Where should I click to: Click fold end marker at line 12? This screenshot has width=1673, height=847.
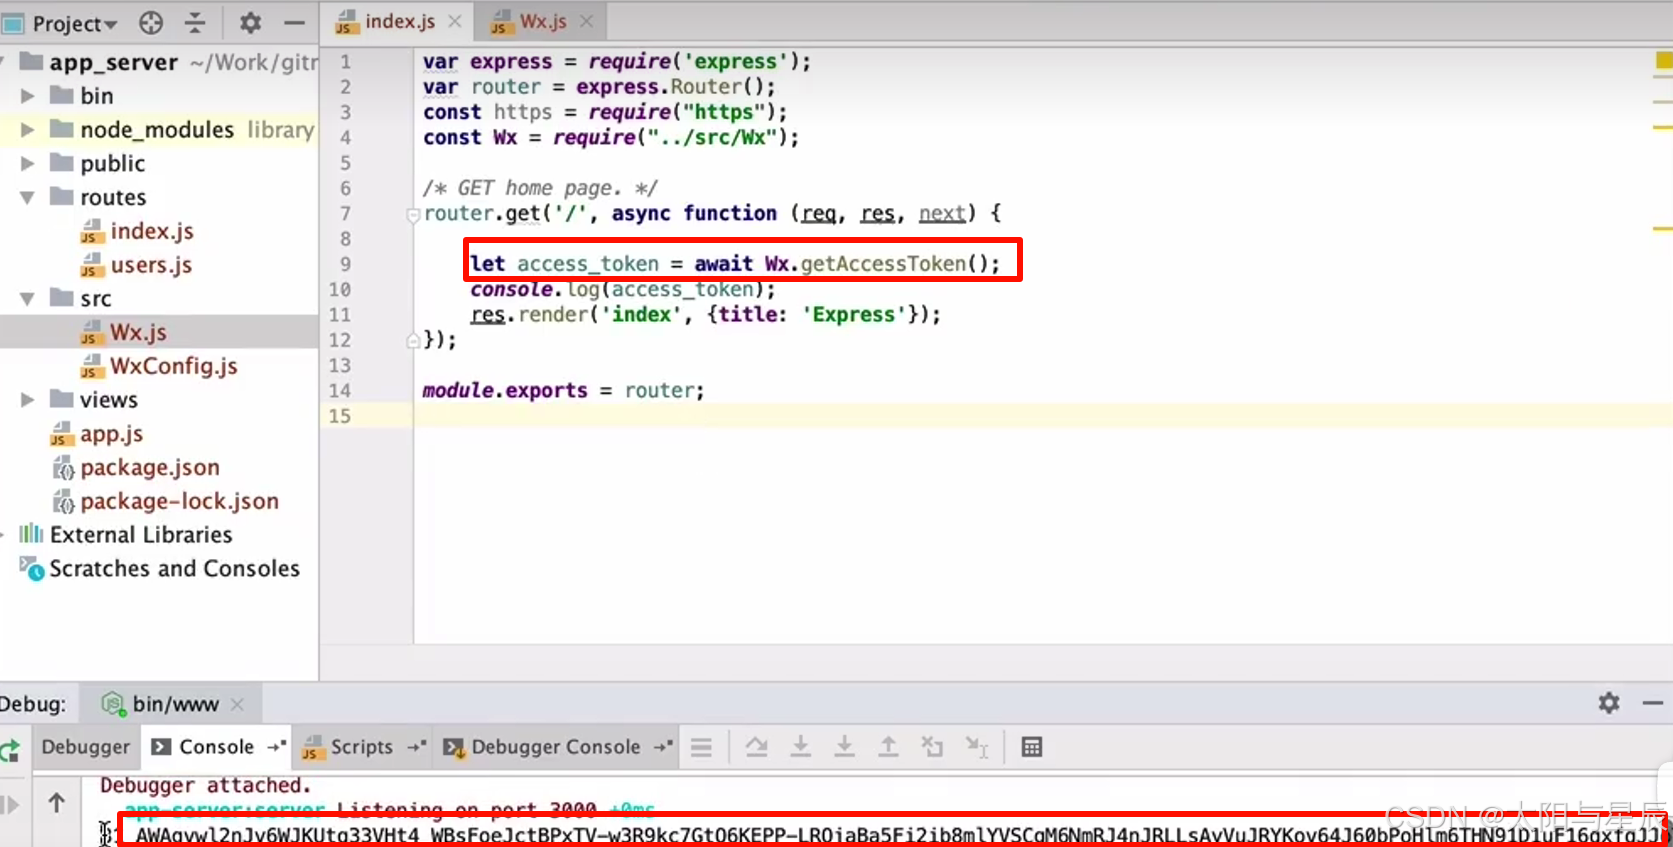pyautogui.click(x=413, y=341)
